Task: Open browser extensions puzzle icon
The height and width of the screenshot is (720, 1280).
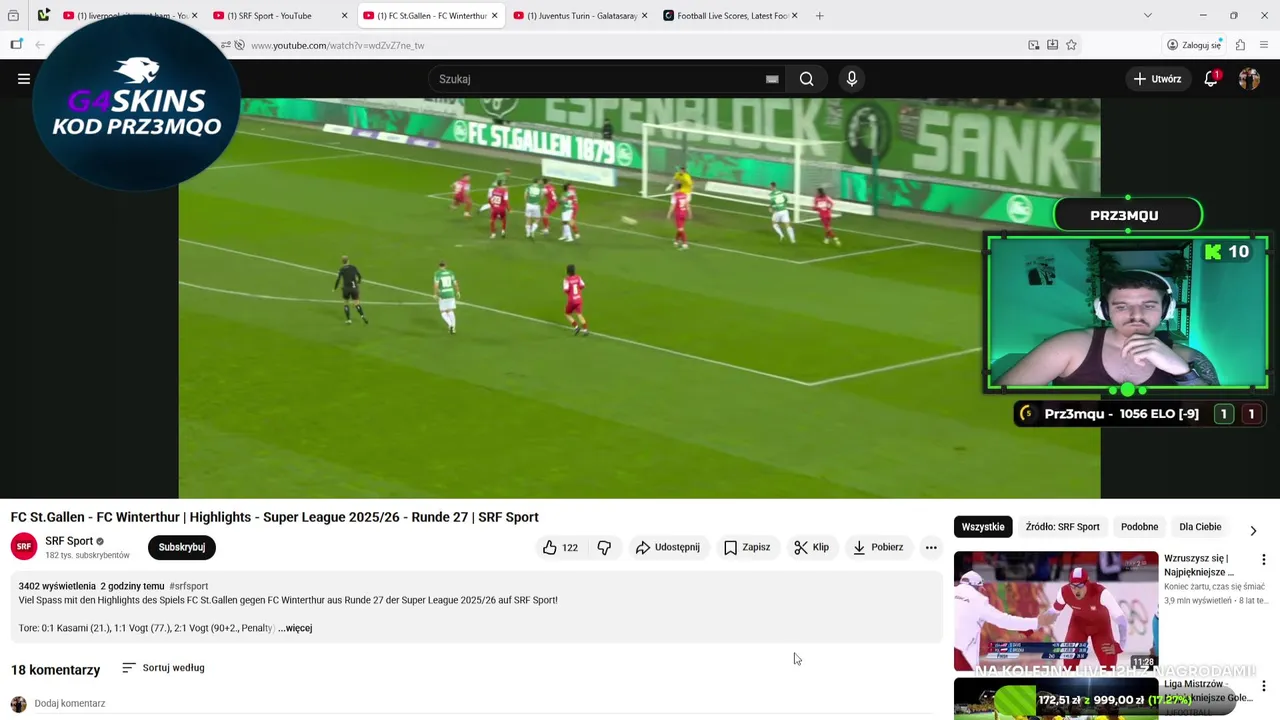Action: point(1240,45)
